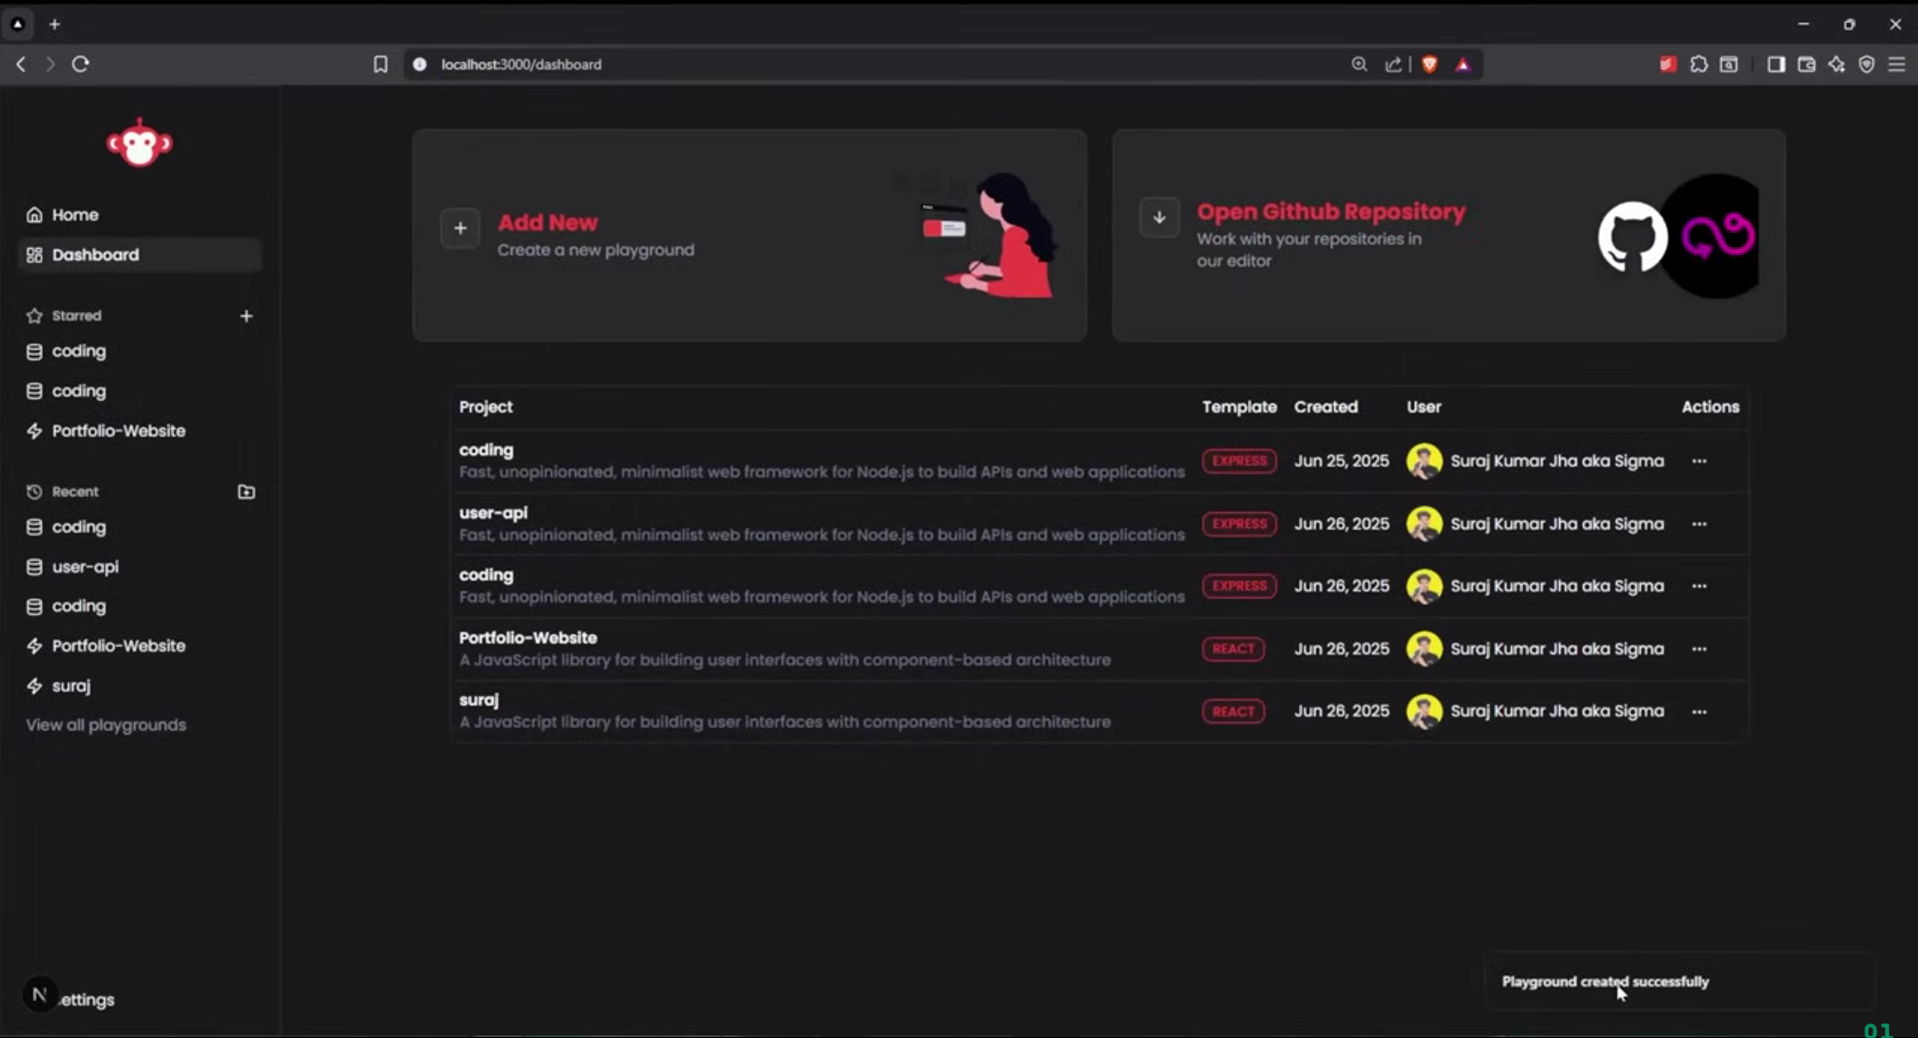The height and width of the screenshot is (1038, 1918).
Task: Click EXPRESS badge in the user-api row
Action: 1239,524
